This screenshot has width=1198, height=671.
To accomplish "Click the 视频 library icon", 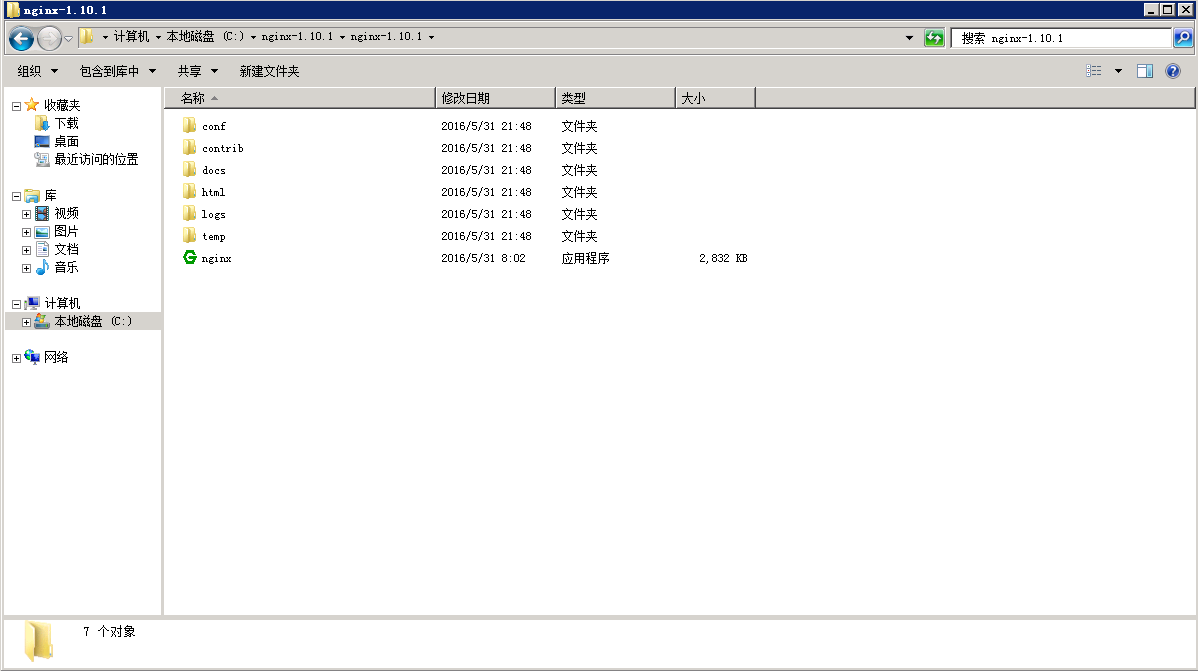I will (x=42, y=213).
